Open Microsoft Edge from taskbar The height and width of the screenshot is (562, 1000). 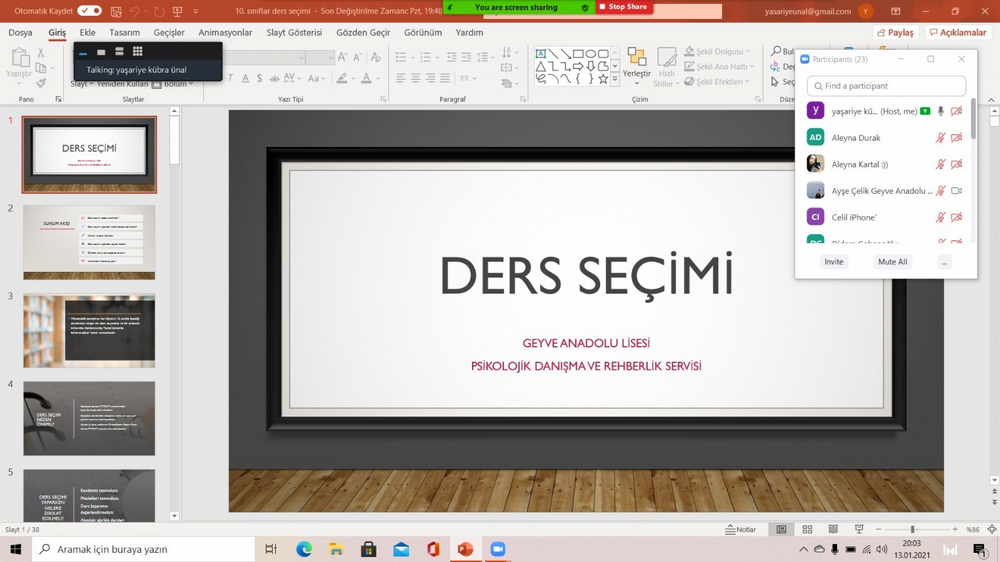[304, 549]
